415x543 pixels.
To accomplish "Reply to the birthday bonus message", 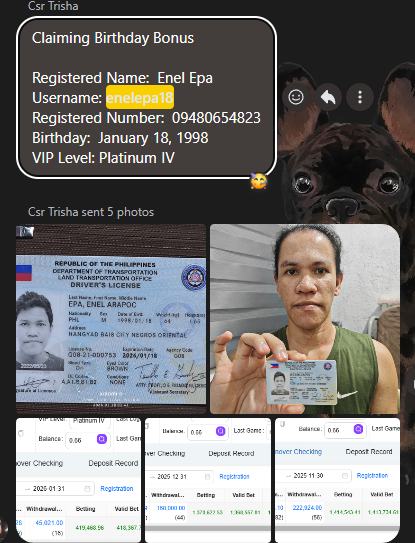I will 328,97.
